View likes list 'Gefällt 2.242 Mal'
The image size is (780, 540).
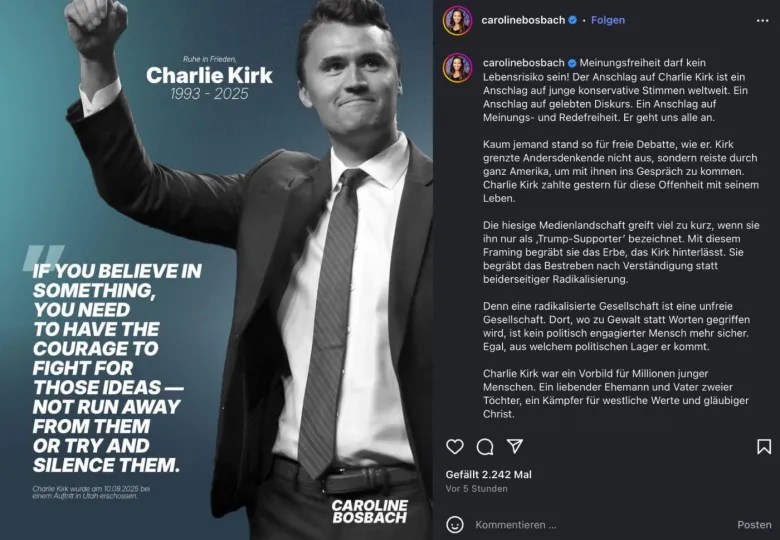(489, 474)
